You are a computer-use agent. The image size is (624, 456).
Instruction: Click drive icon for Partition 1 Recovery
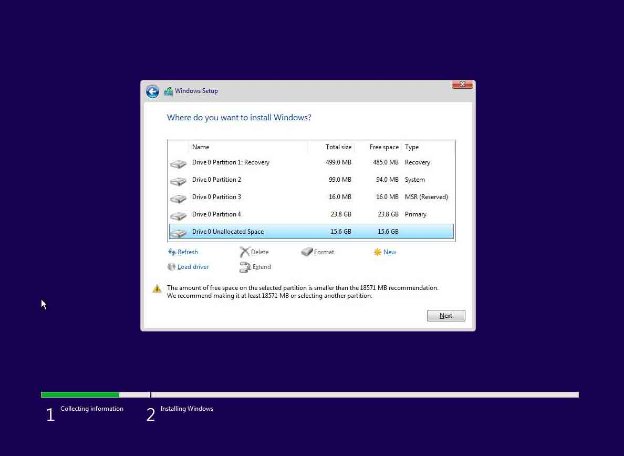178,164
